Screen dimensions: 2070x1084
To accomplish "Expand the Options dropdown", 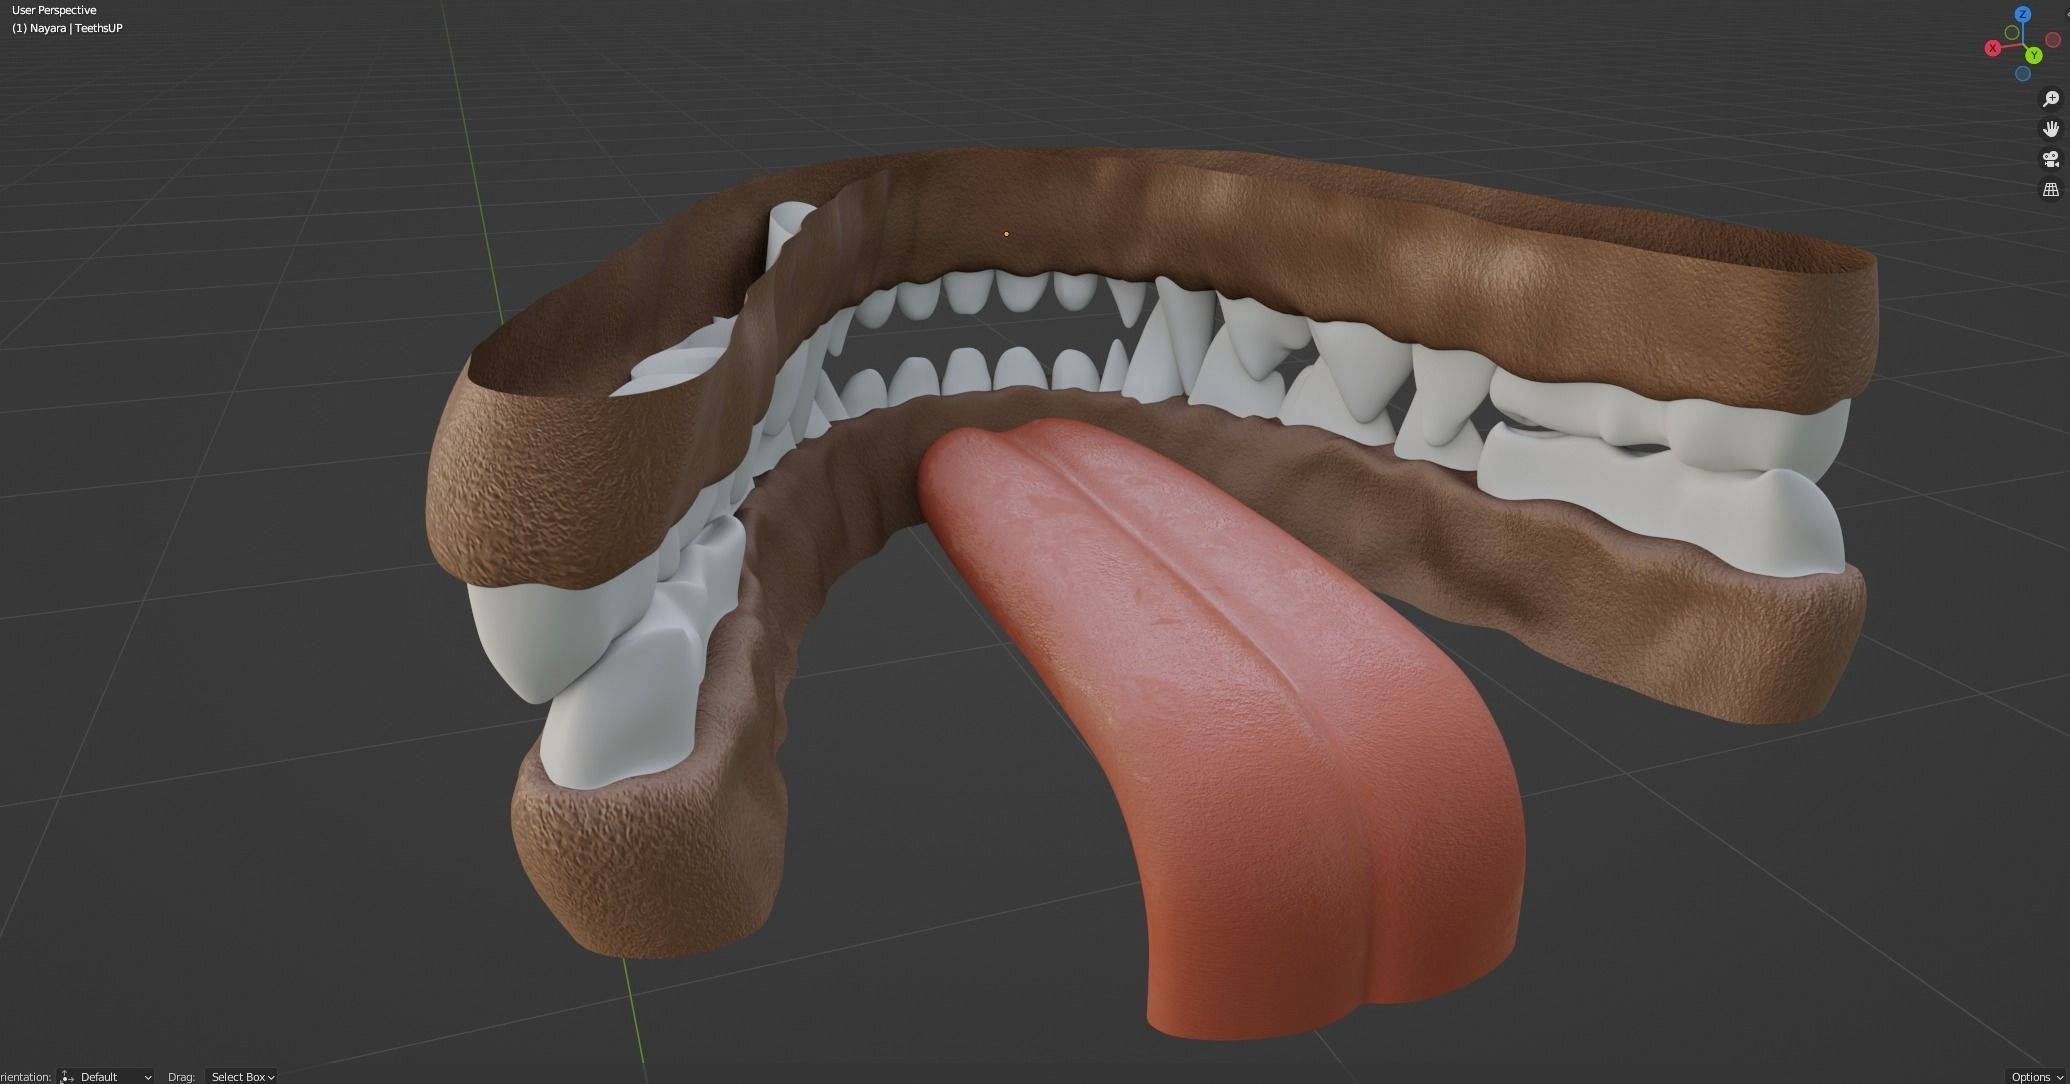I will pyautogui.click(x=2036, y=1076).
